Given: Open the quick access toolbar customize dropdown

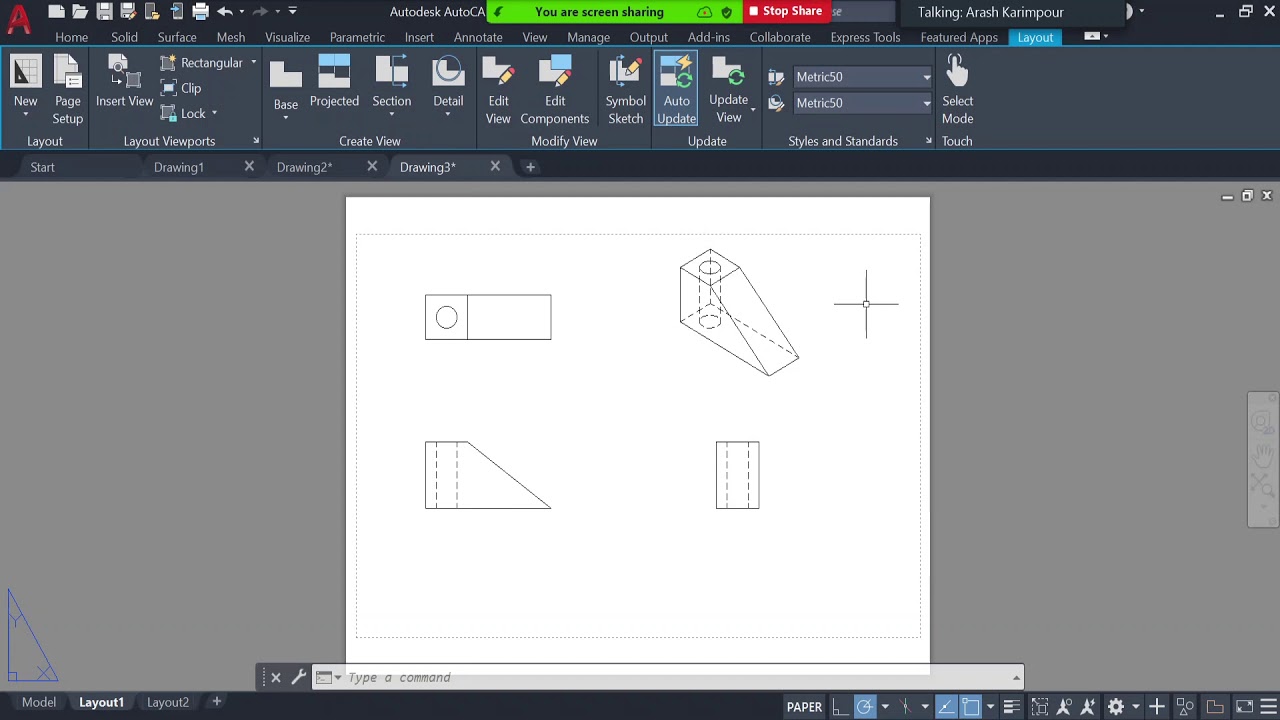Looking at the screenshot, I should click(x=292, y=12).
